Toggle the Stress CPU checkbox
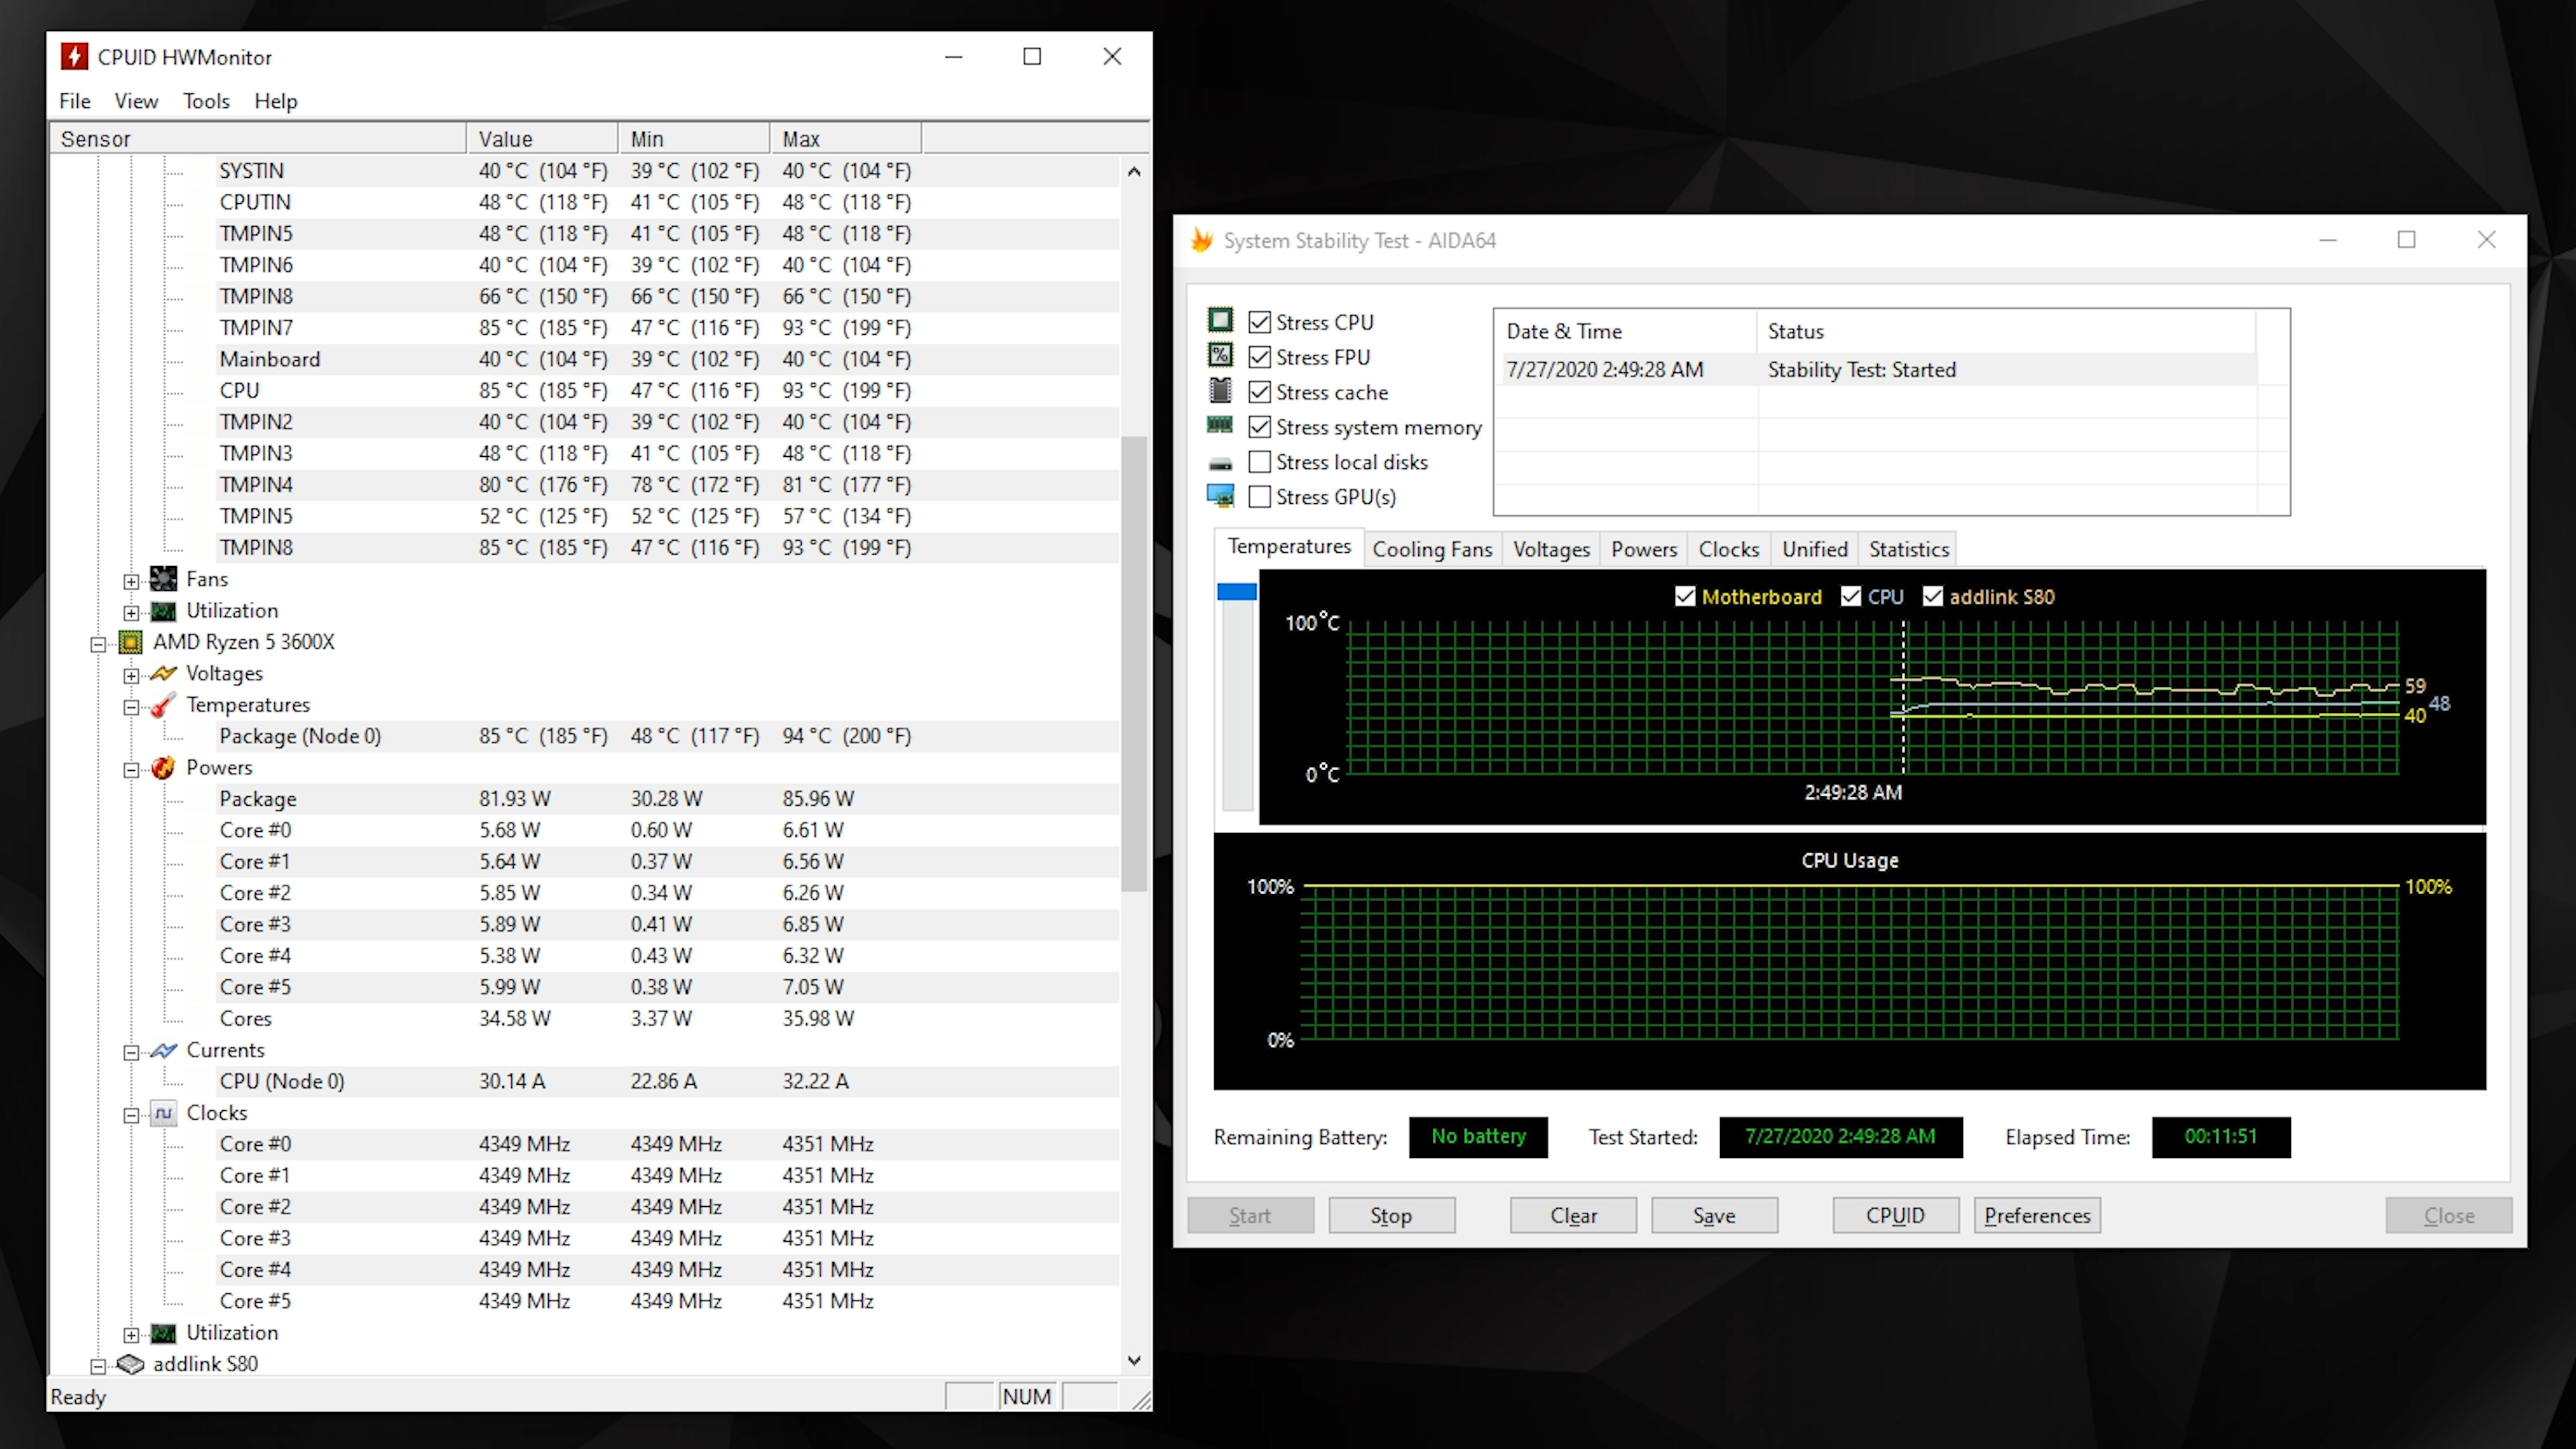Viewport: 2576px width, 1449px height. click(x=1260, y=322)
